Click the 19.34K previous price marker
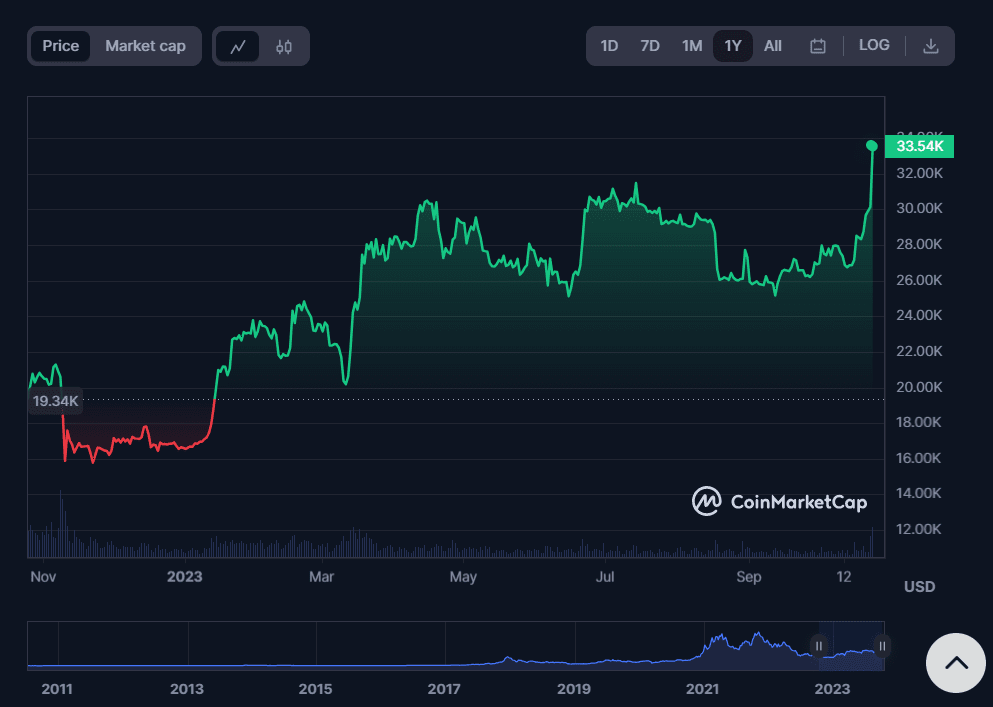This screenshot has height=707, width=993. coord(55,400)
